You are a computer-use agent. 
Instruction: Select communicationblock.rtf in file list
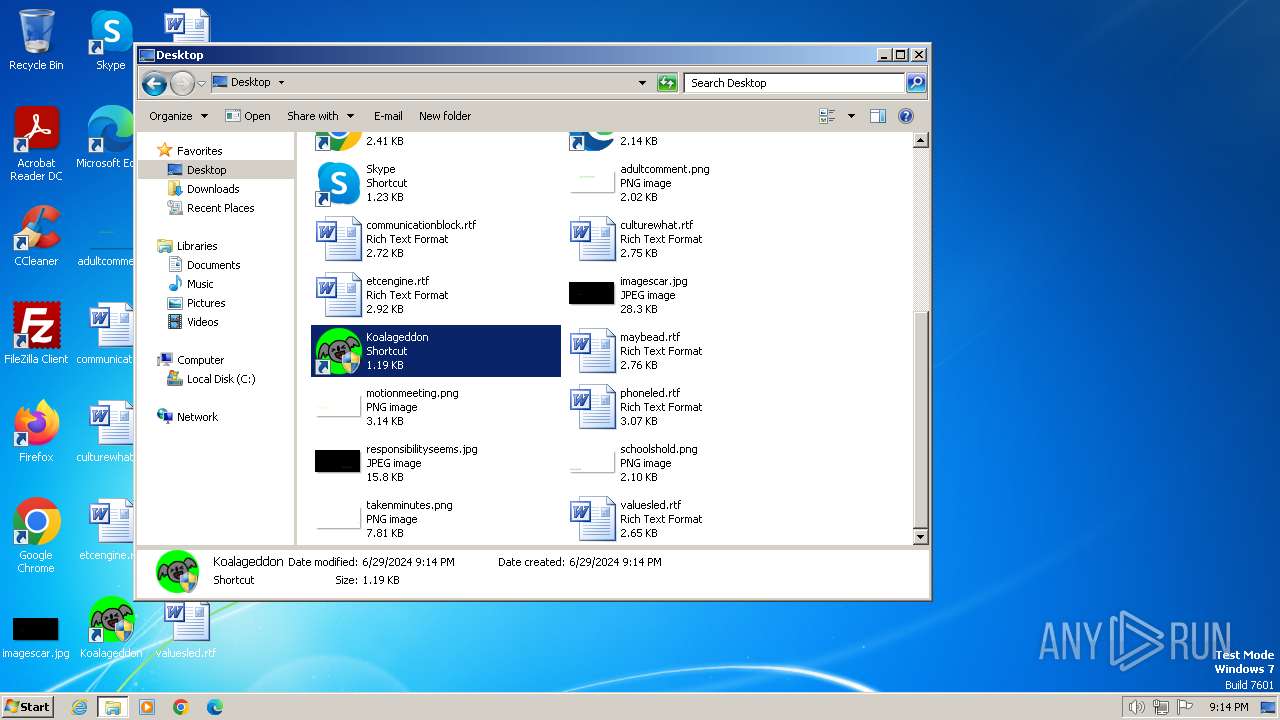point(436,239)
